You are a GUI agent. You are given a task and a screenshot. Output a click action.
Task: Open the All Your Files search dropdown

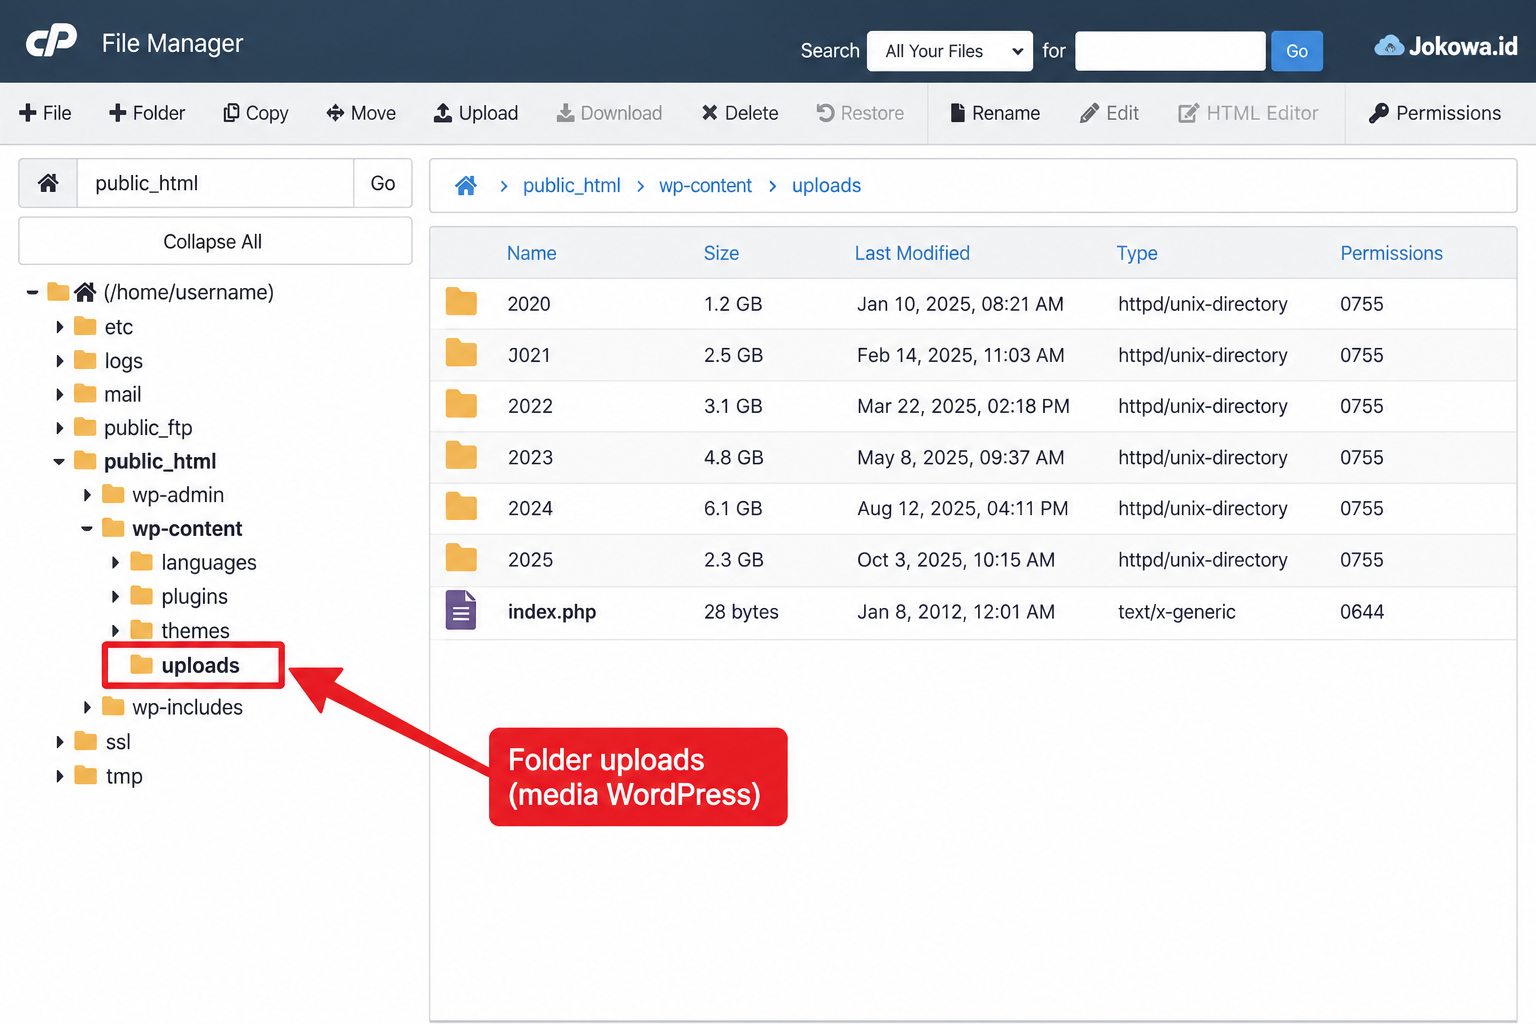[x=950, y=51]
